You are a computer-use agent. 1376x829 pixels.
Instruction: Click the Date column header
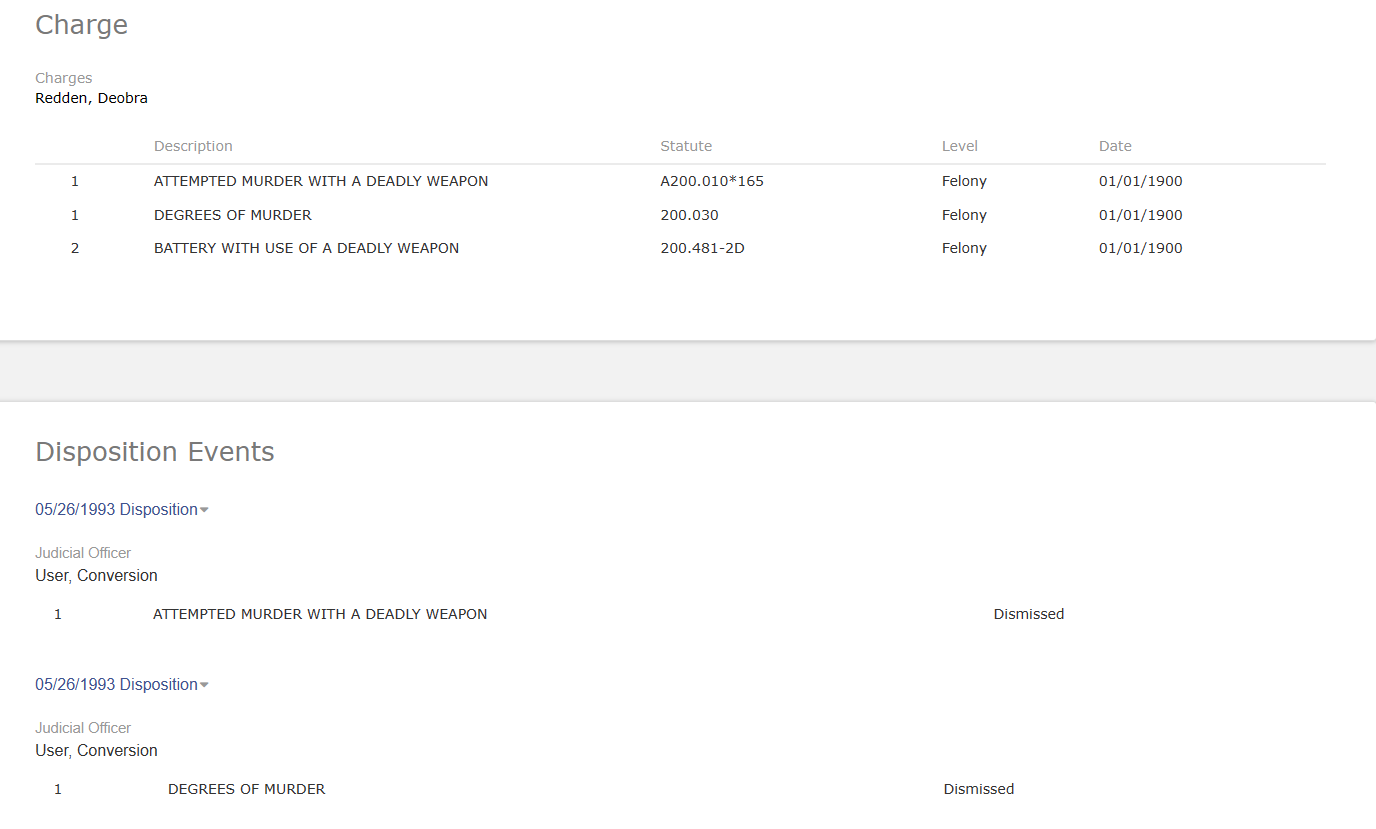point(1115,146)
